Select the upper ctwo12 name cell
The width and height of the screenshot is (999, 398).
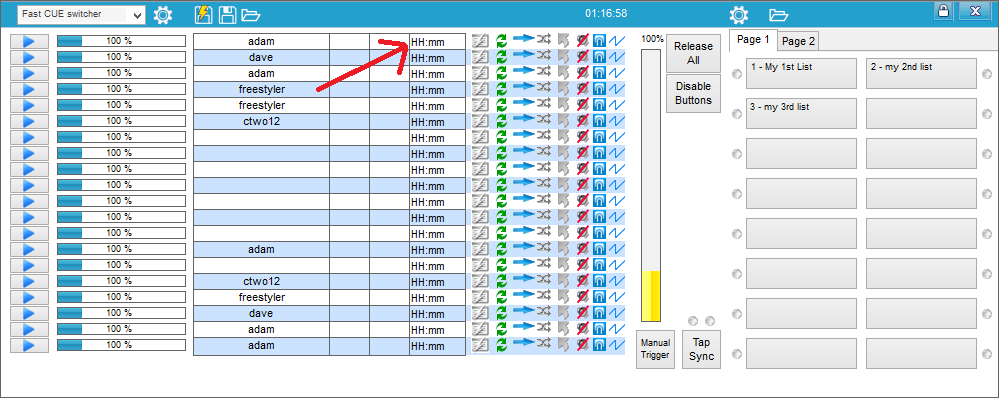click(x=261, y=122)
